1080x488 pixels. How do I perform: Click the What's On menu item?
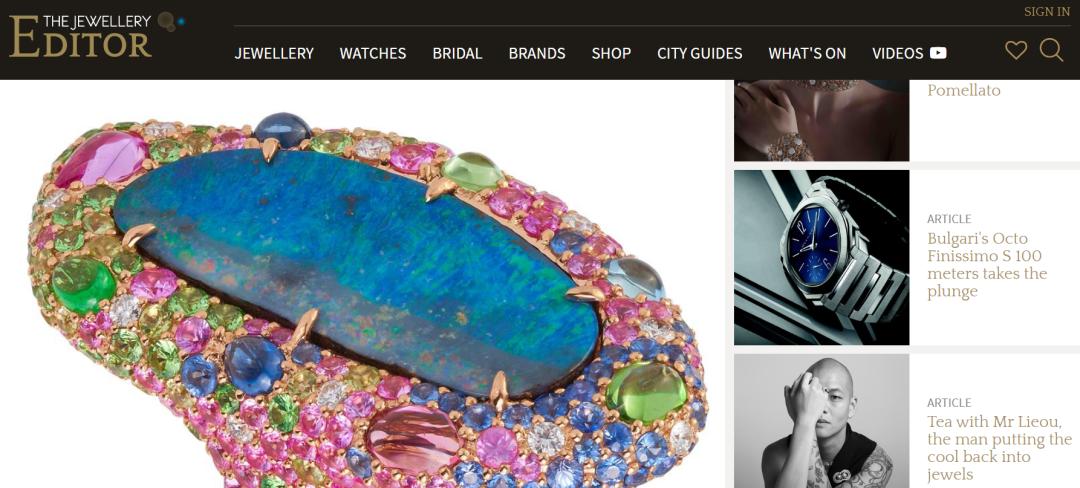(807, 54)
